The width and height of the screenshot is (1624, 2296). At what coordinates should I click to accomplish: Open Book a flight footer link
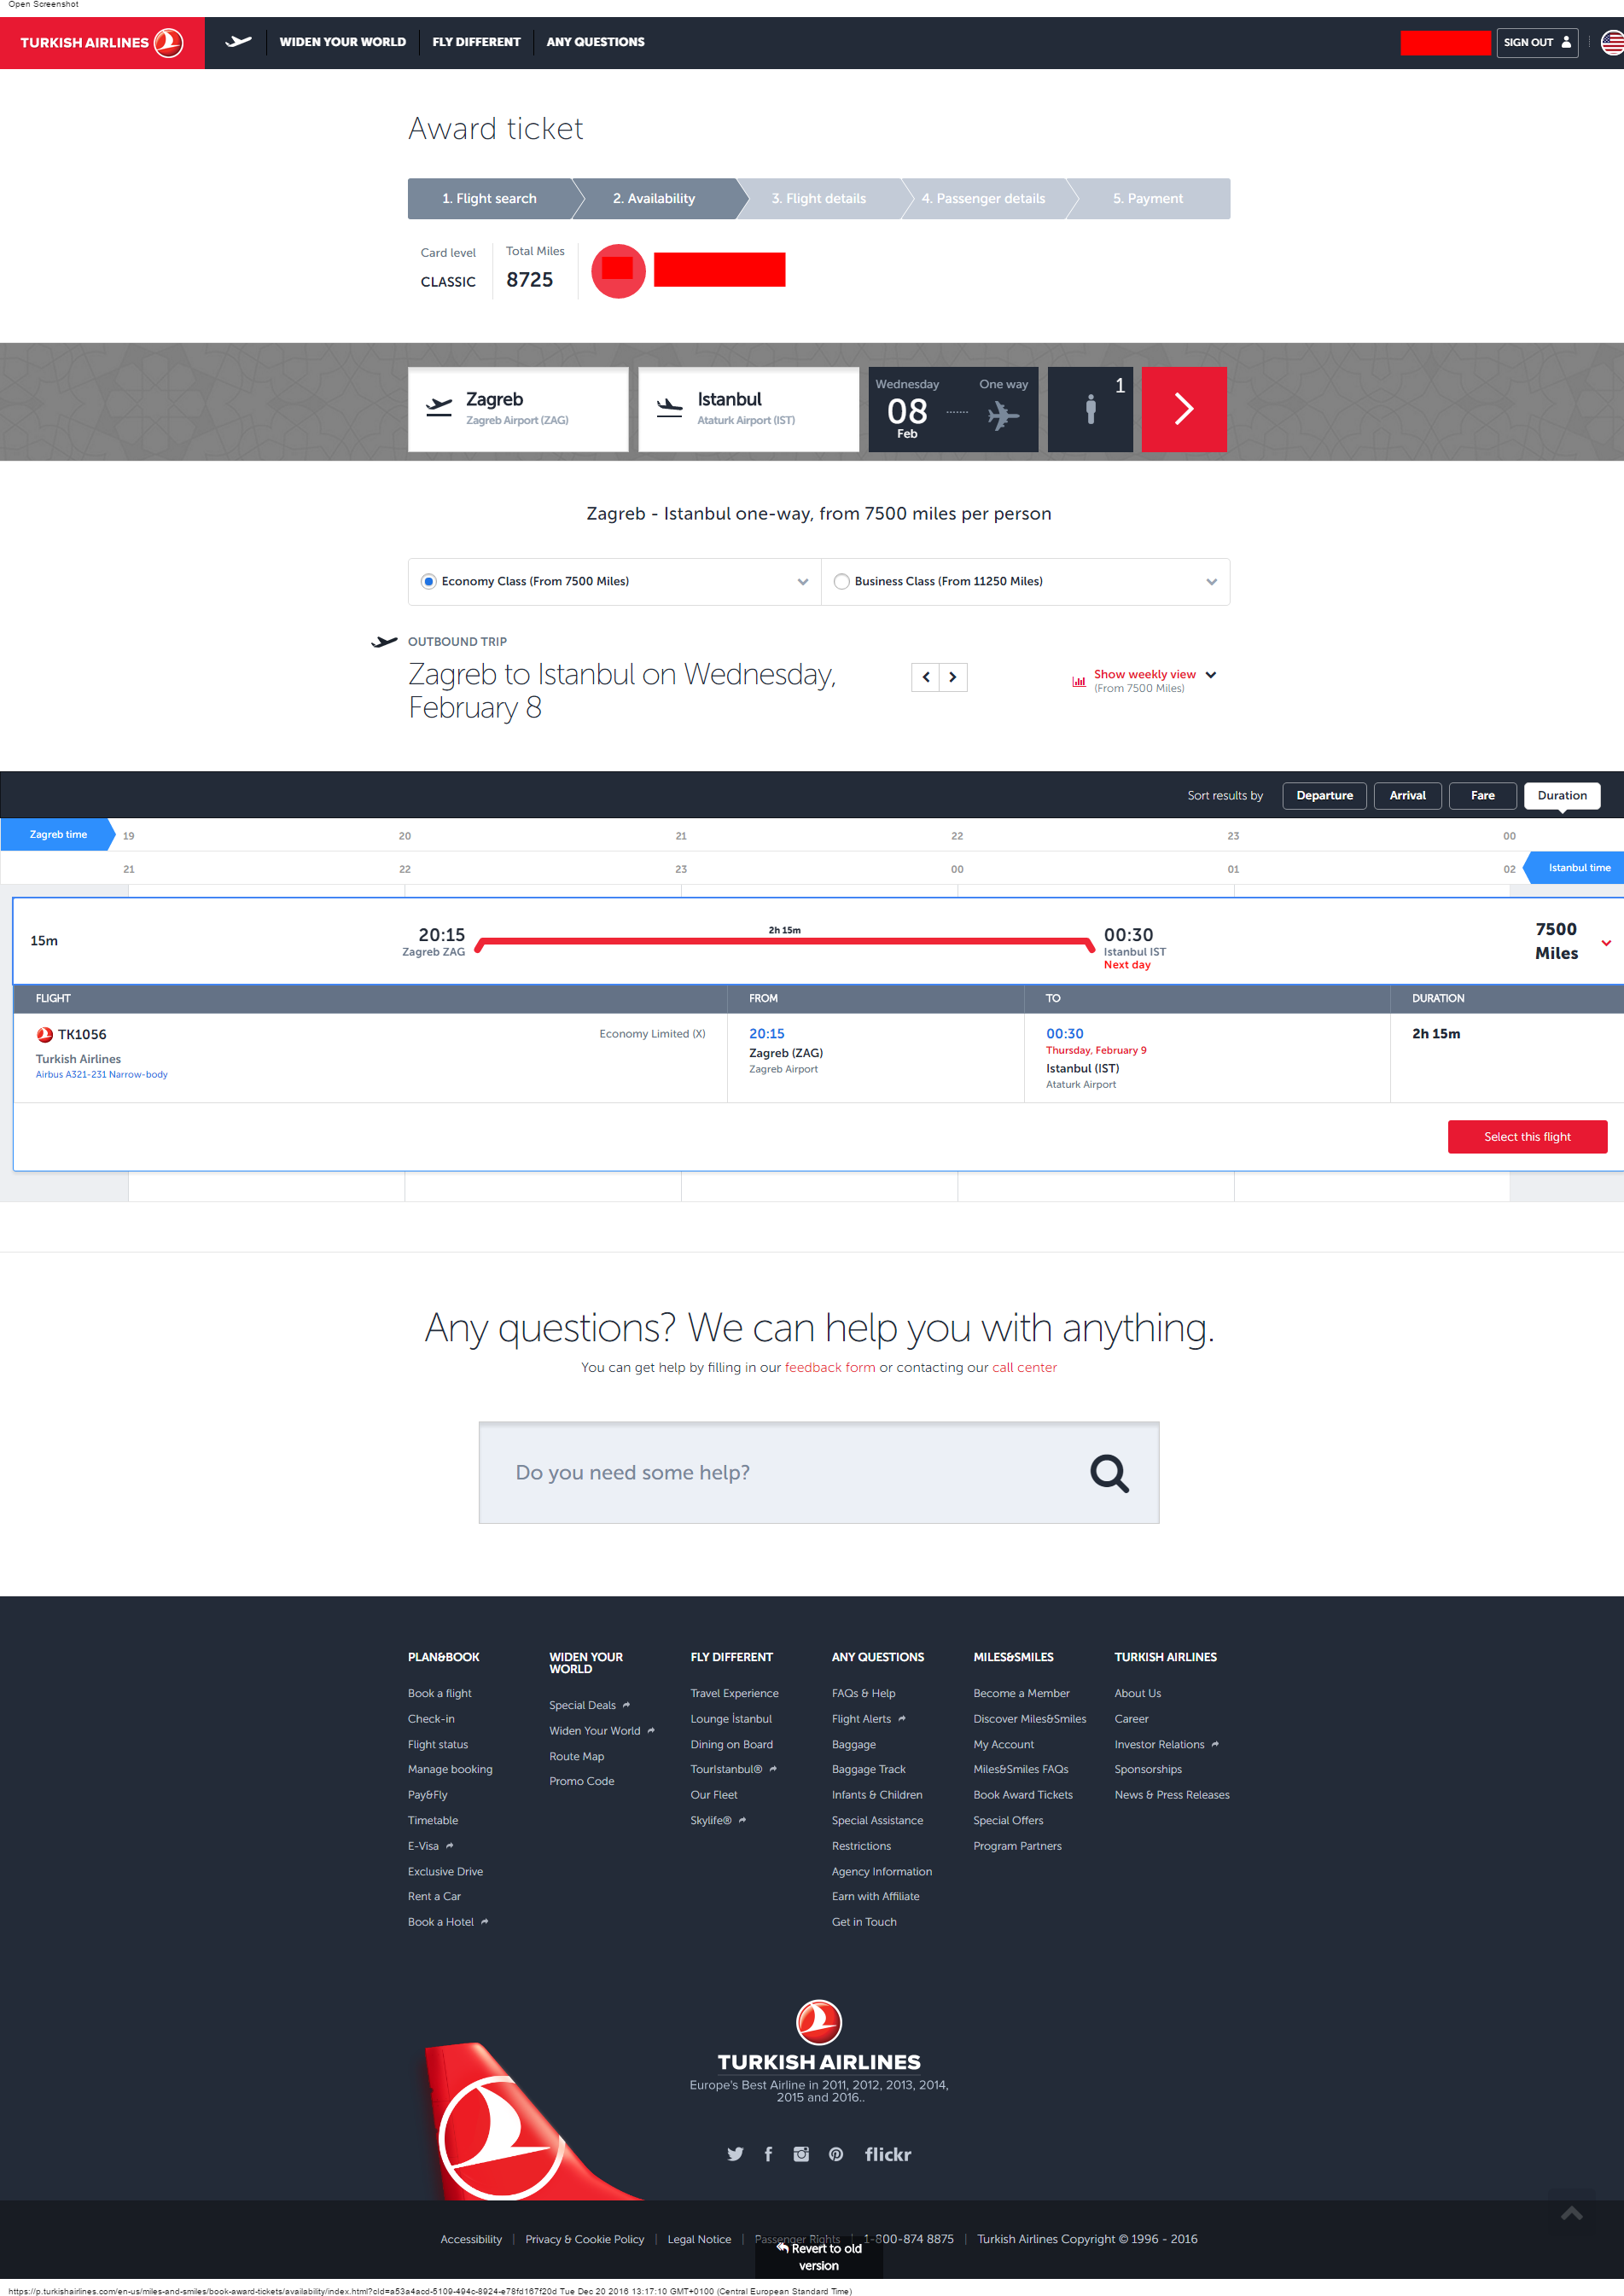click(x=439, y=1693)
